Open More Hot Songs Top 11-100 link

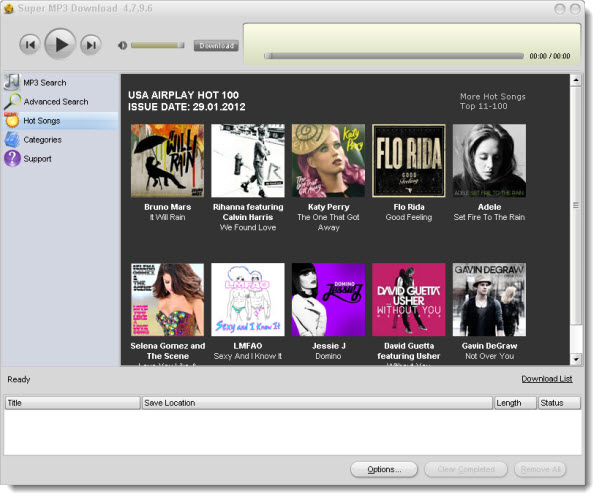coord(492,101)
